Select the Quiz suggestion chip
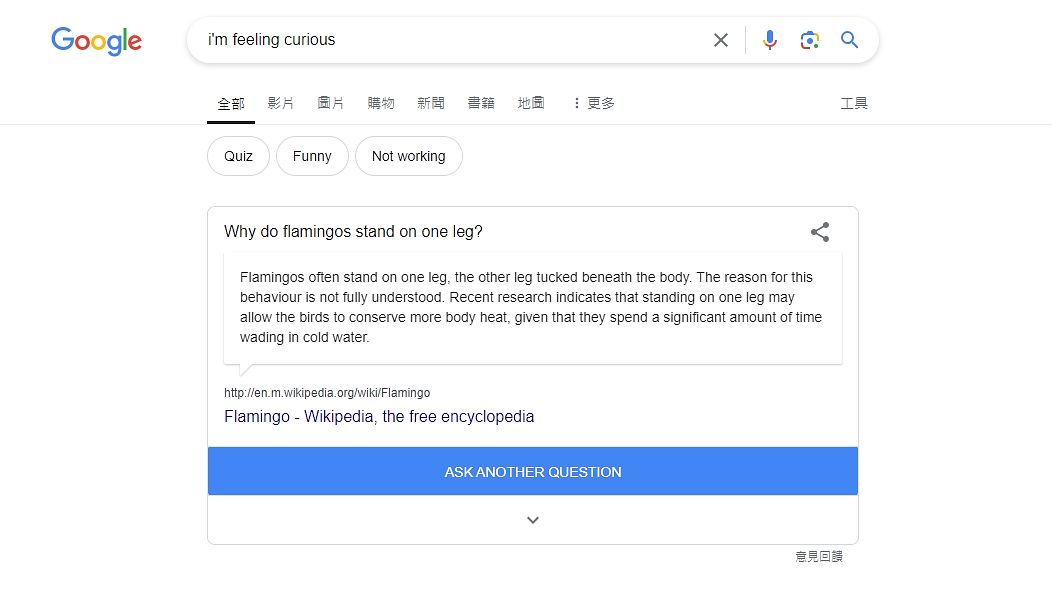 tap(238, 156)
